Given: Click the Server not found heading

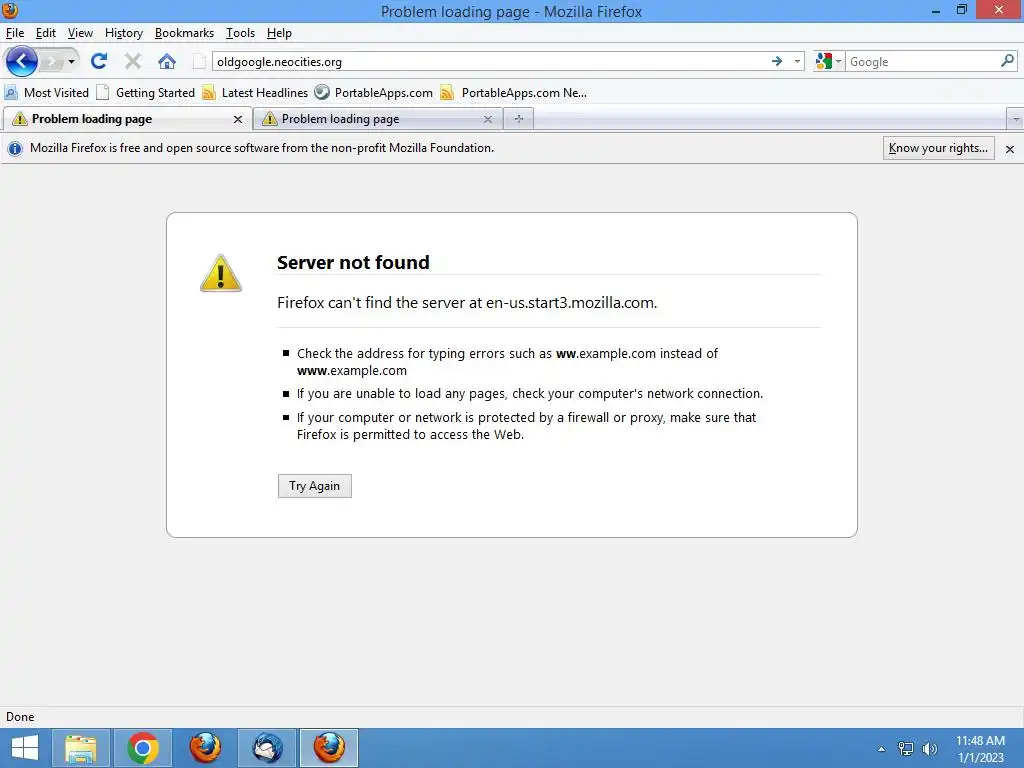Looking at the screenshot, I should coord(353,263).
